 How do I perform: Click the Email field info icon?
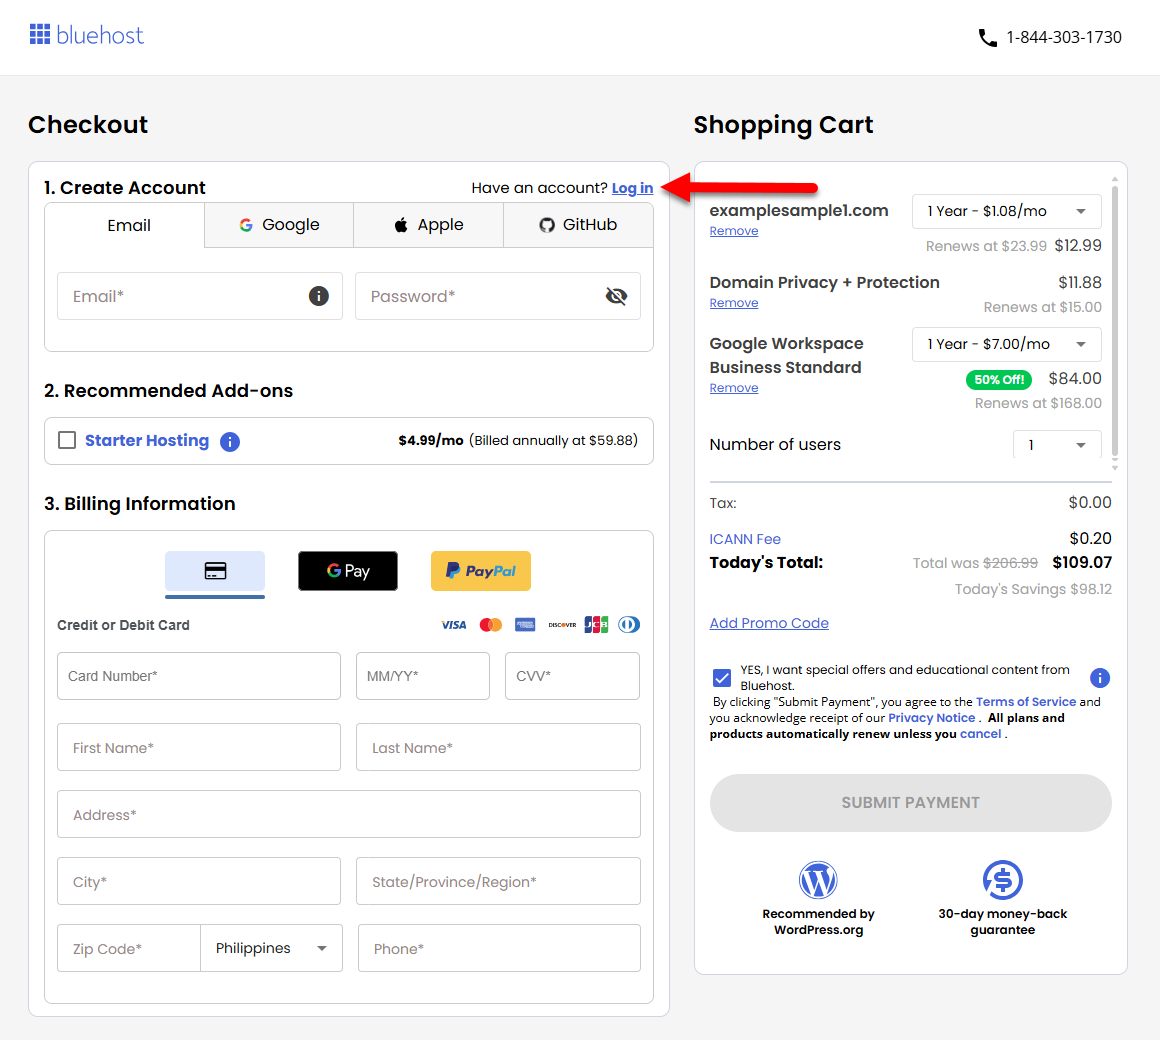[x=319, y=296]
